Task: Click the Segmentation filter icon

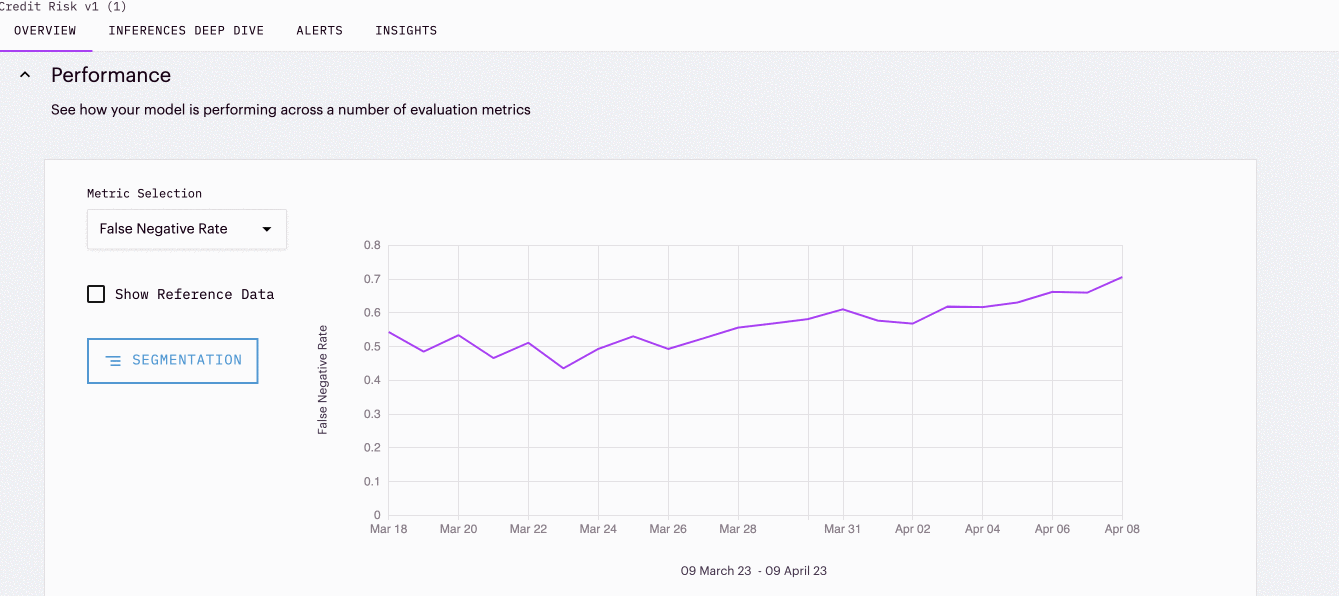Action: (114, 360)
